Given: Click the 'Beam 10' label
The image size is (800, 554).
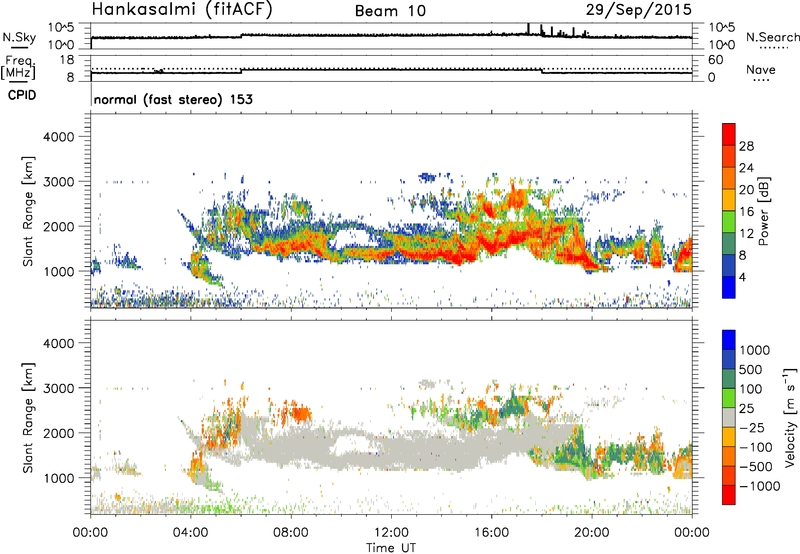Looking at the screenshot, I should click(390, 11).
